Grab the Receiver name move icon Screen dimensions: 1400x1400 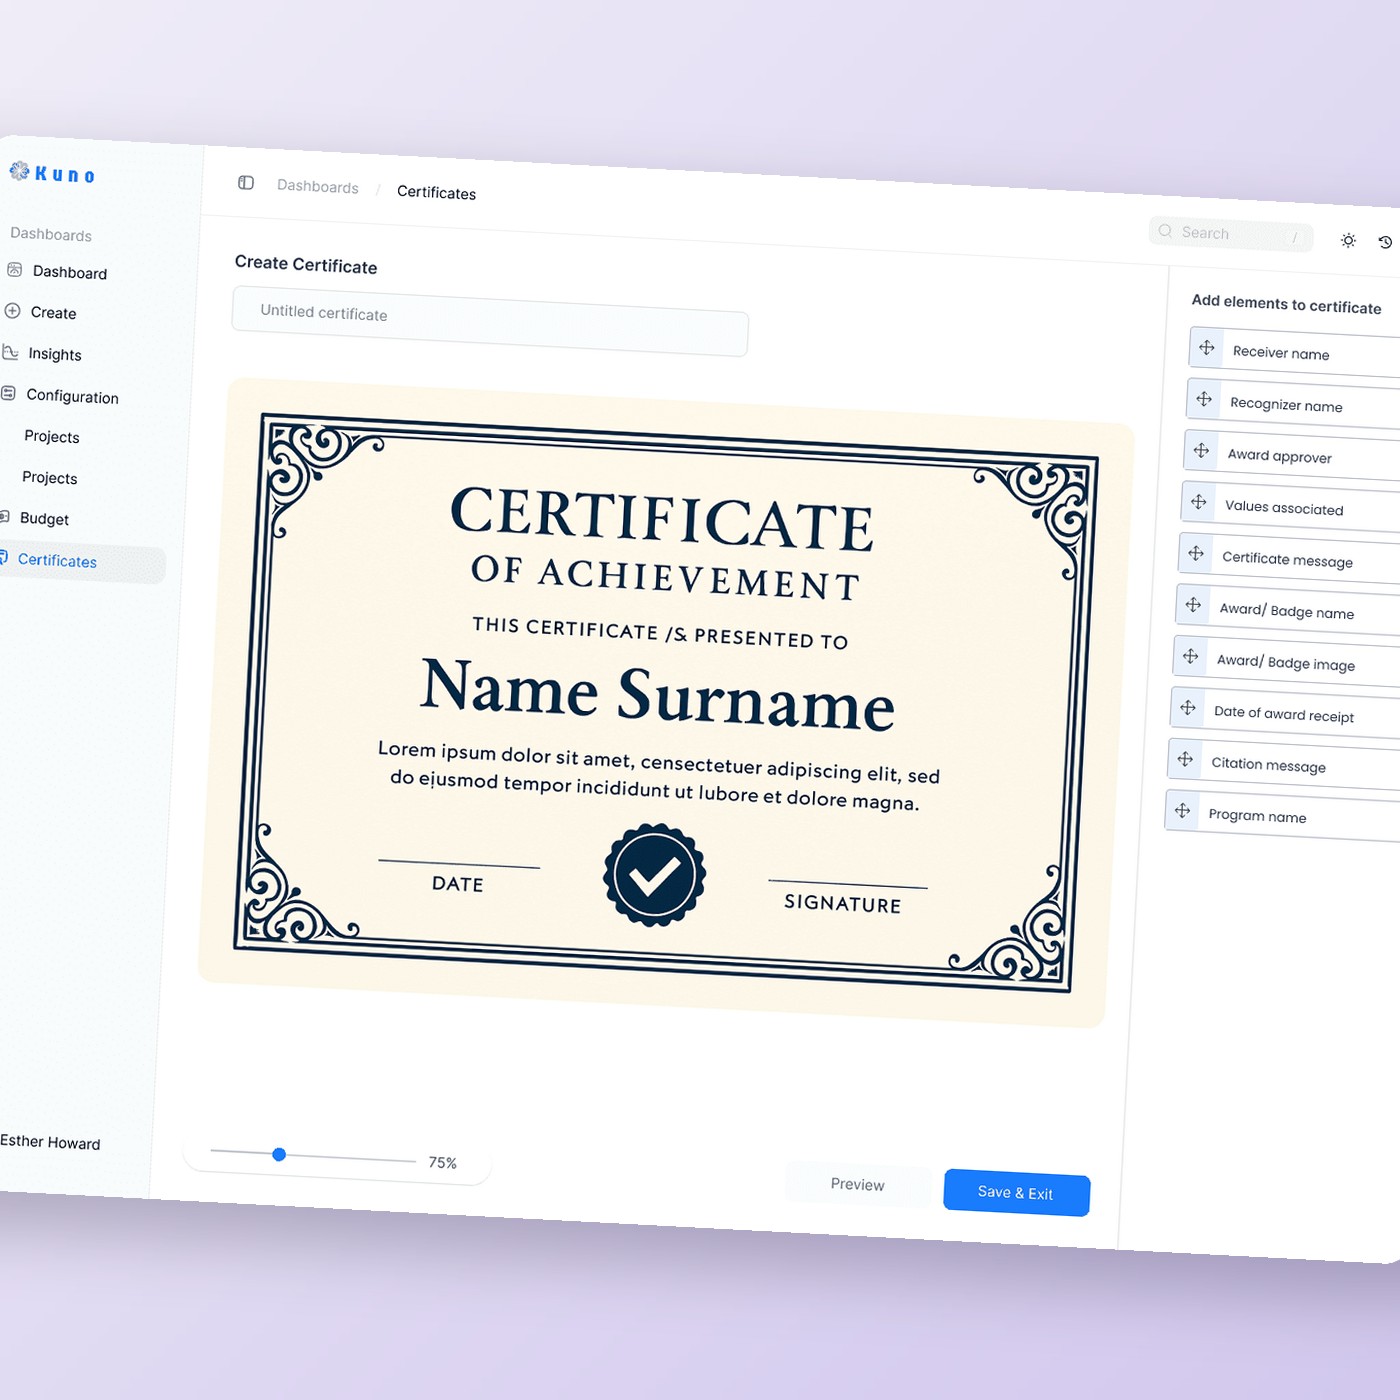[1207, 347]
